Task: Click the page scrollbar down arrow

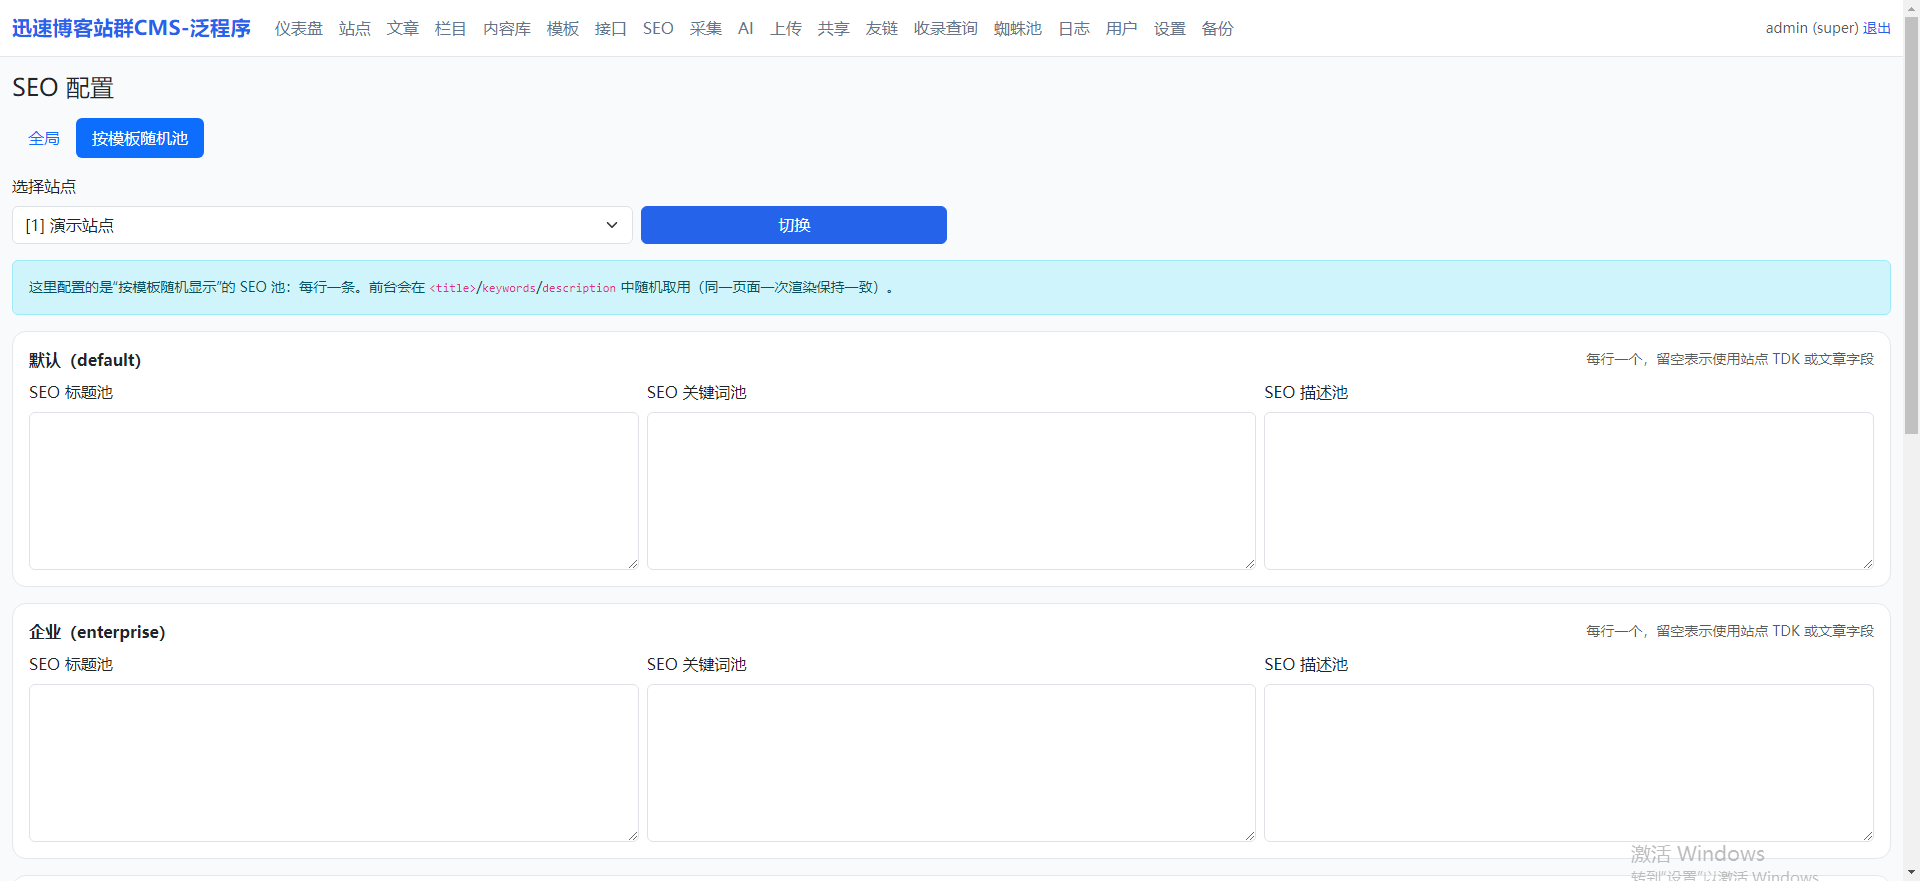Action: [x=1911, y=872]
